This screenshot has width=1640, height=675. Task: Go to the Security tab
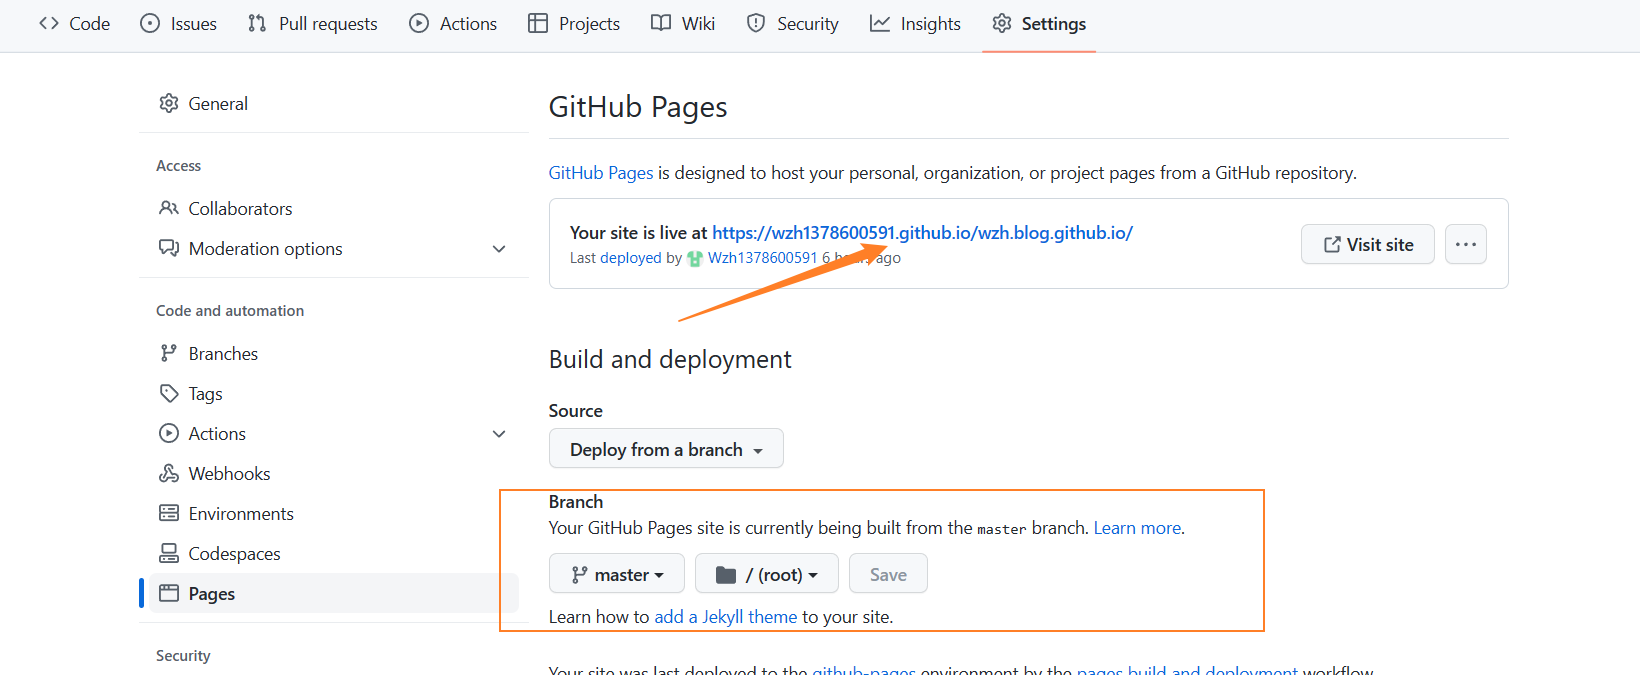coord(793,24)
